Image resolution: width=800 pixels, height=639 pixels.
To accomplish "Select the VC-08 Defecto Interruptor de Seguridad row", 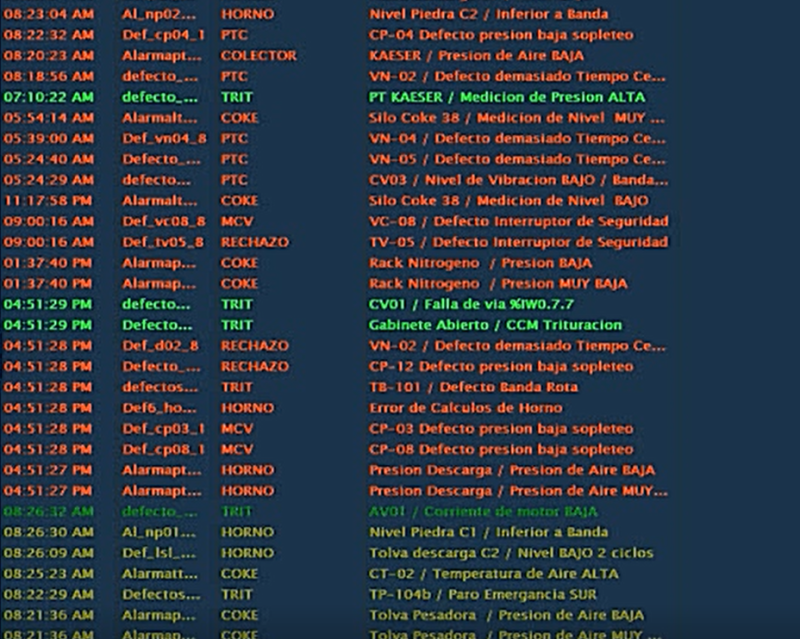I will coord(518,221).
